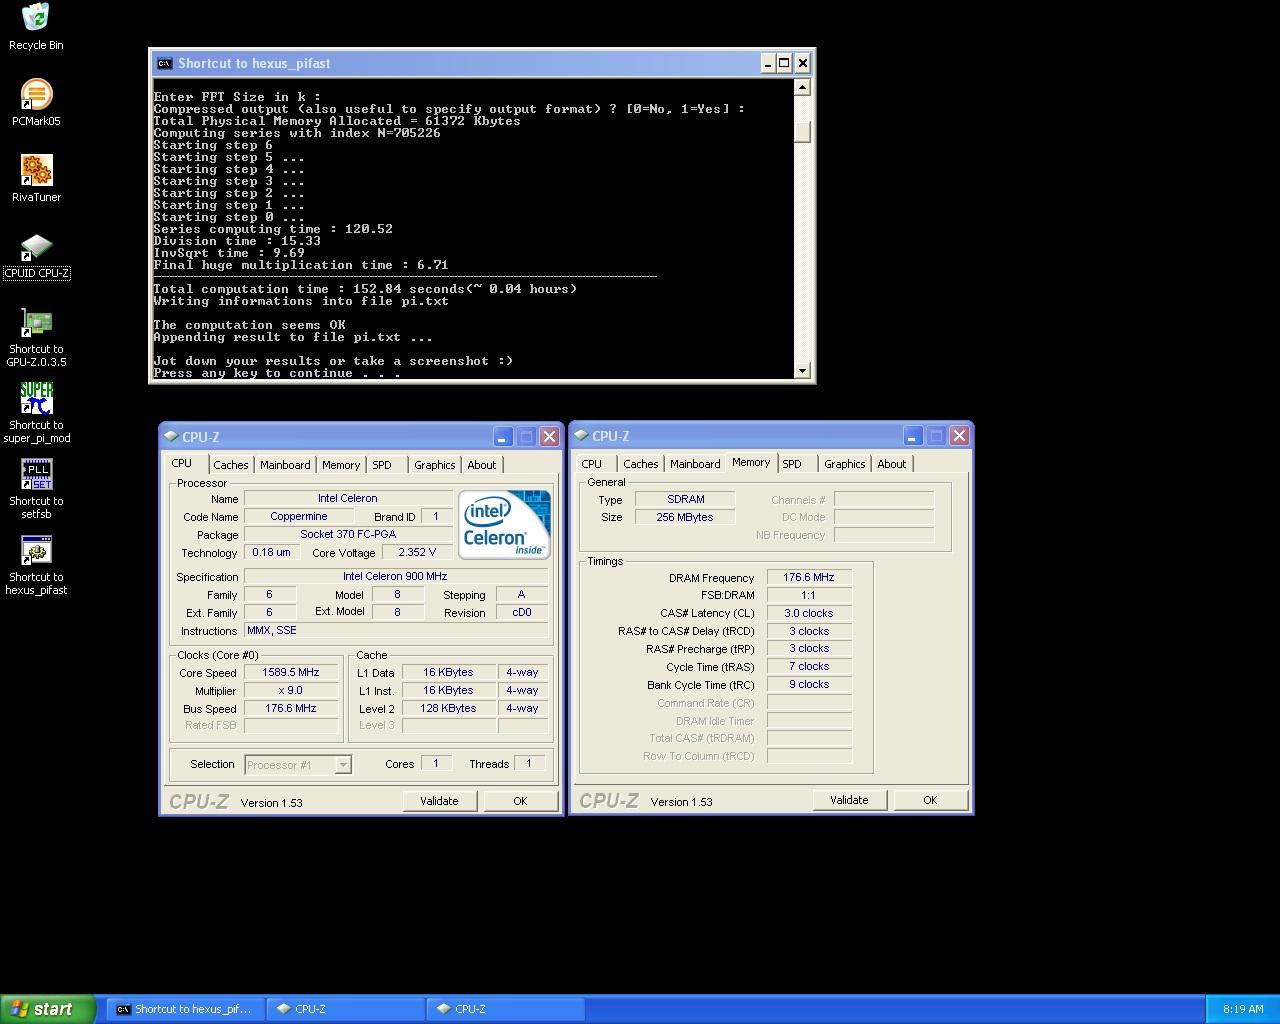The image size is (1280, 1024).
Task: Click the Code Name value Coppermine
Action: tap(299, 517)
